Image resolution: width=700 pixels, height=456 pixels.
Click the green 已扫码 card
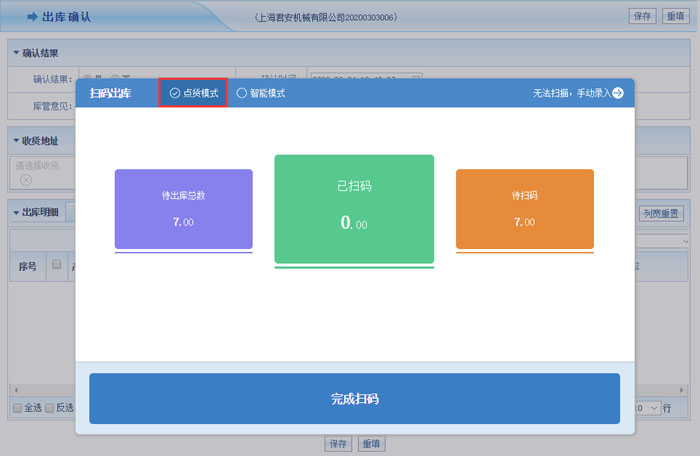(354, 208)
